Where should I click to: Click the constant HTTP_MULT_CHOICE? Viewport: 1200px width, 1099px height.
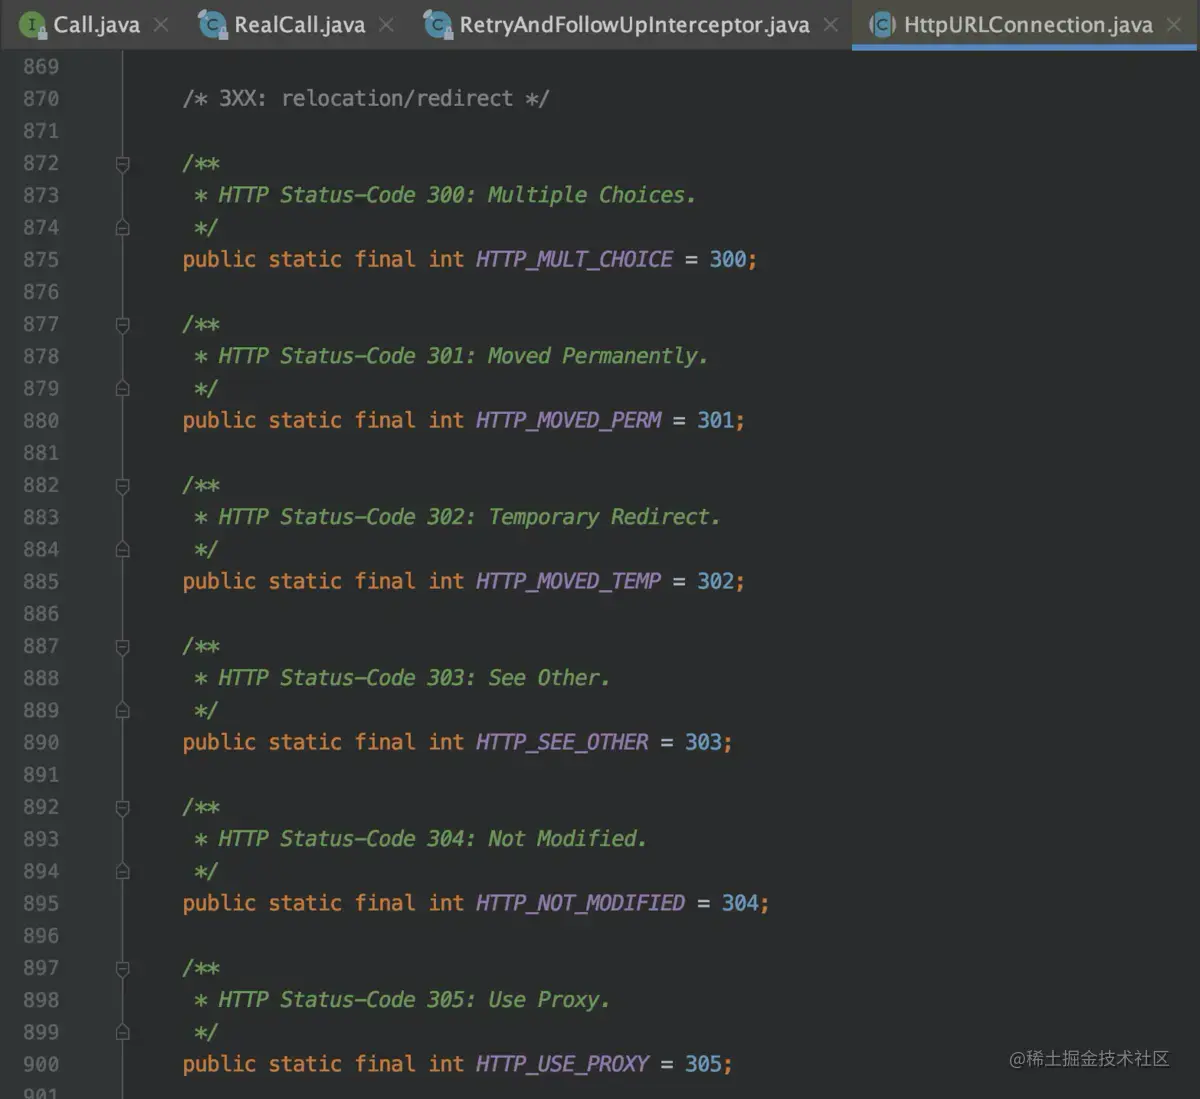[574, 259]
